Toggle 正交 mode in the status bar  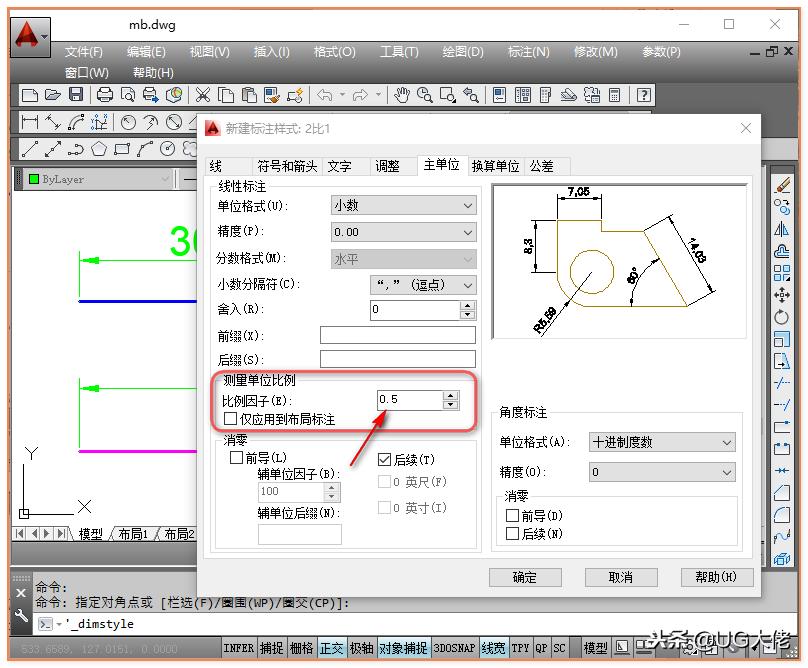(x=331, y=647)
